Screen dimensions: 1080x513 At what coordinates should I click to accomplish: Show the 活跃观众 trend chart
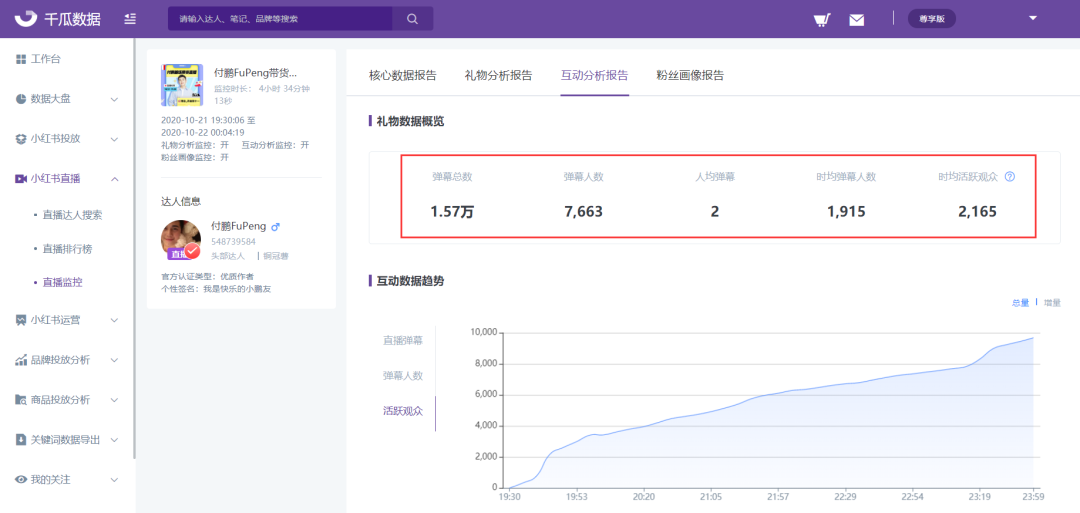point(403,412)
